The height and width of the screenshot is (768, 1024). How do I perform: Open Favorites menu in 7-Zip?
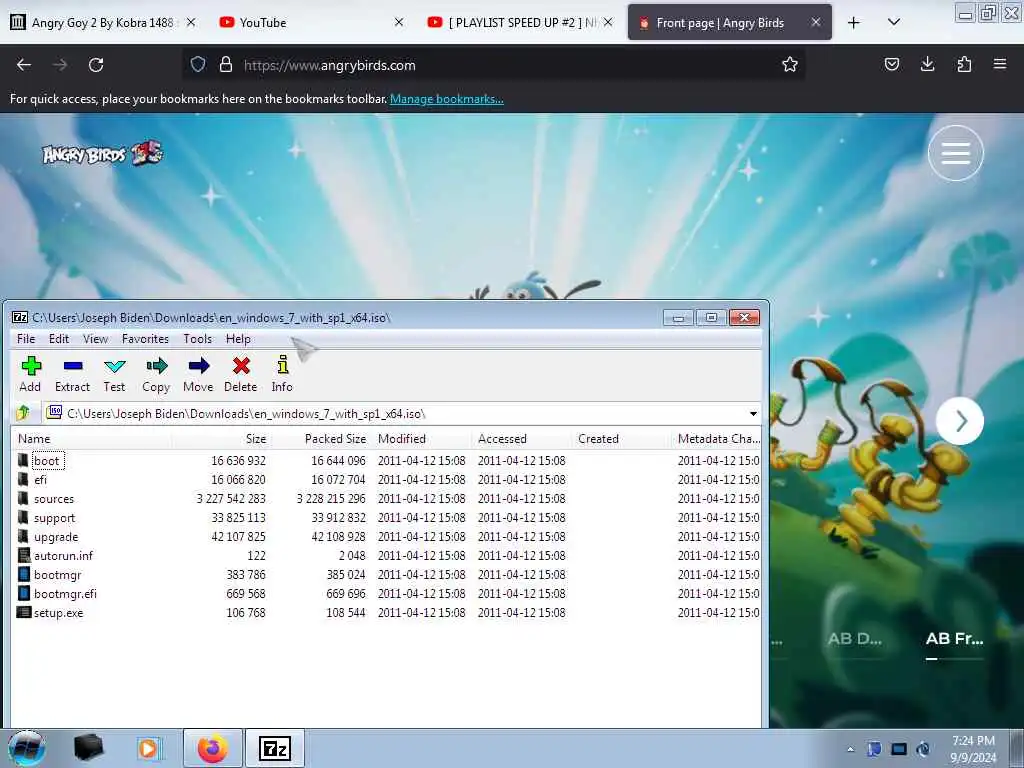[145, 339]
